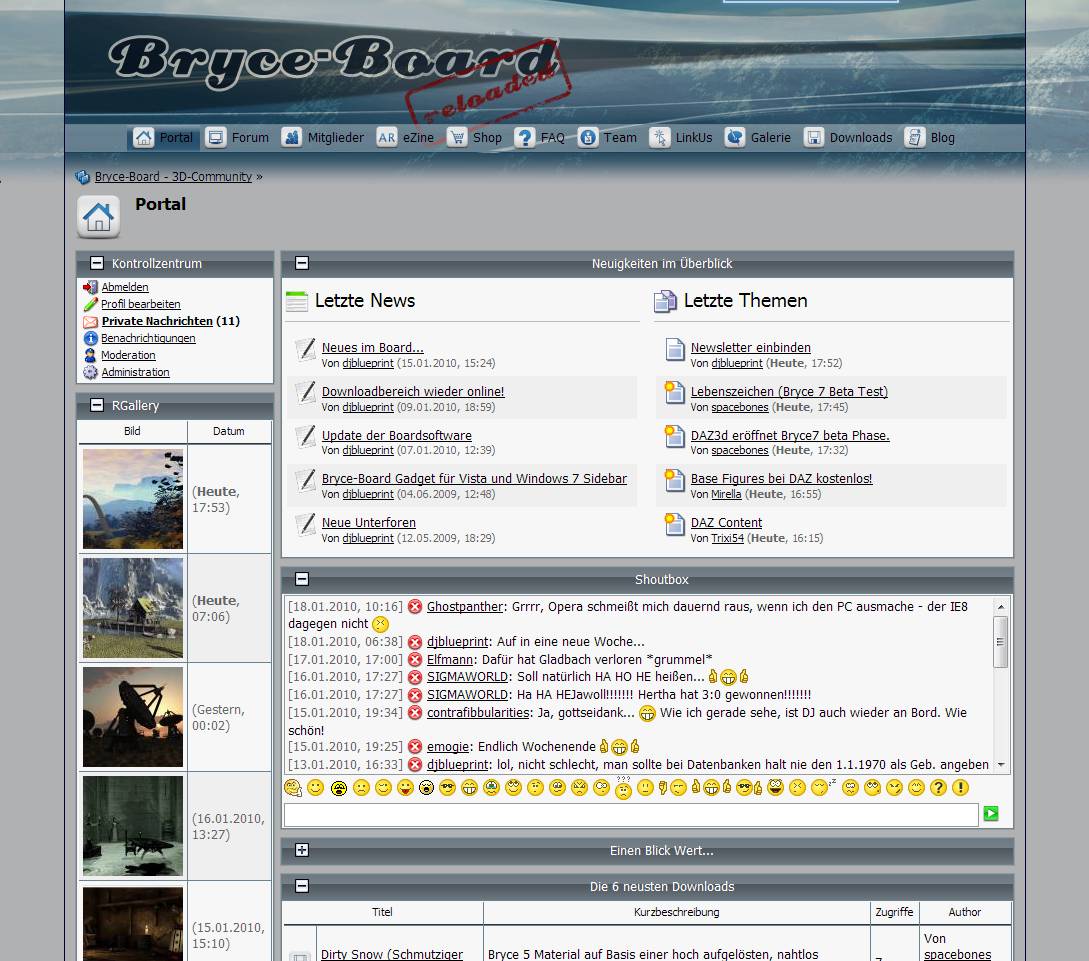Delete Elfmann's shout with red X
The image size is (1089, 961).
415,660
